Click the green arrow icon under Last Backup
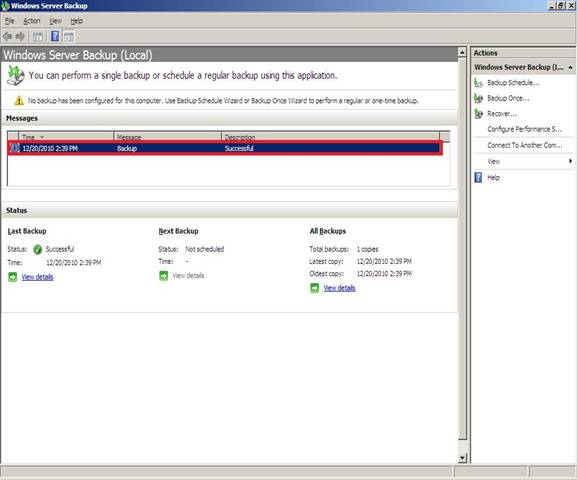The height and width of the screenshot is (480, 577). click(x=13, y=277)
